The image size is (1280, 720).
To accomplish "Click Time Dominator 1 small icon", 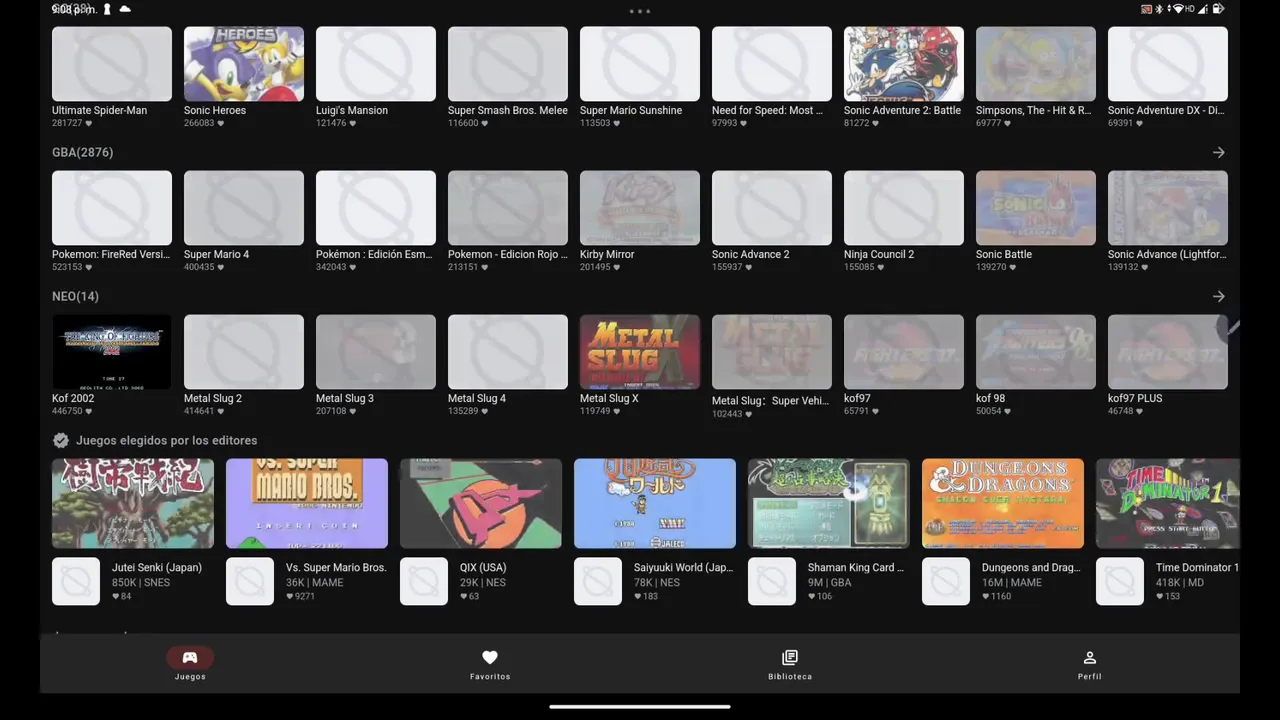I will [x=1120, y=581].
